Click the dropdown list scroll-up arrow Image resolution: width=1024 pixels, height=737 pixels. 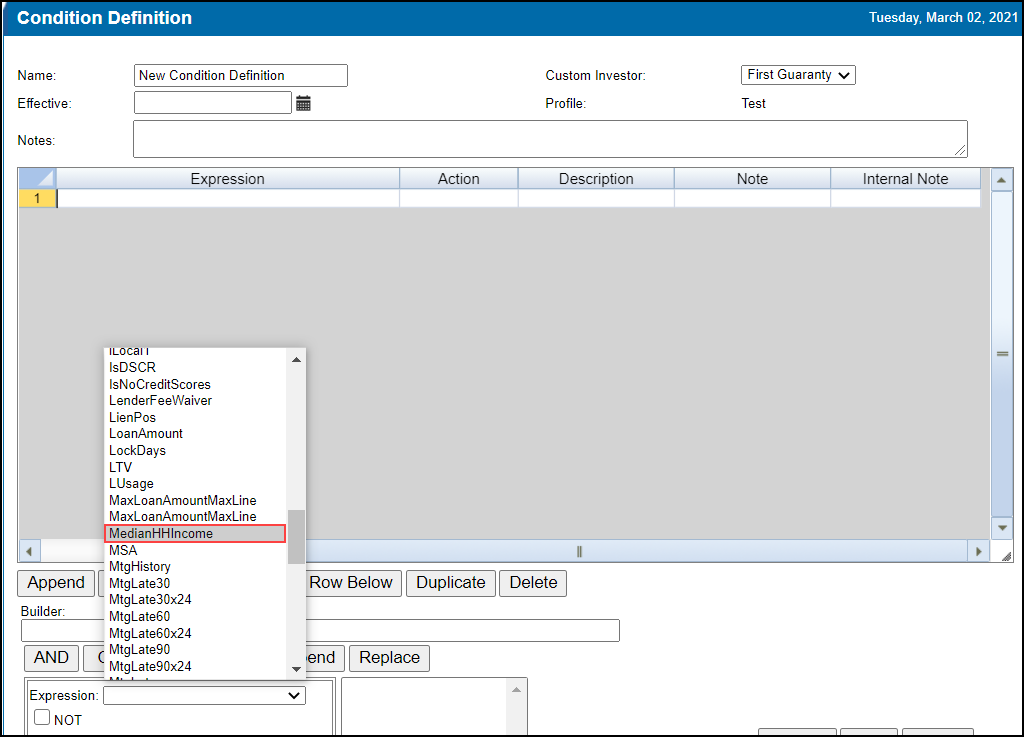(296, 360)
